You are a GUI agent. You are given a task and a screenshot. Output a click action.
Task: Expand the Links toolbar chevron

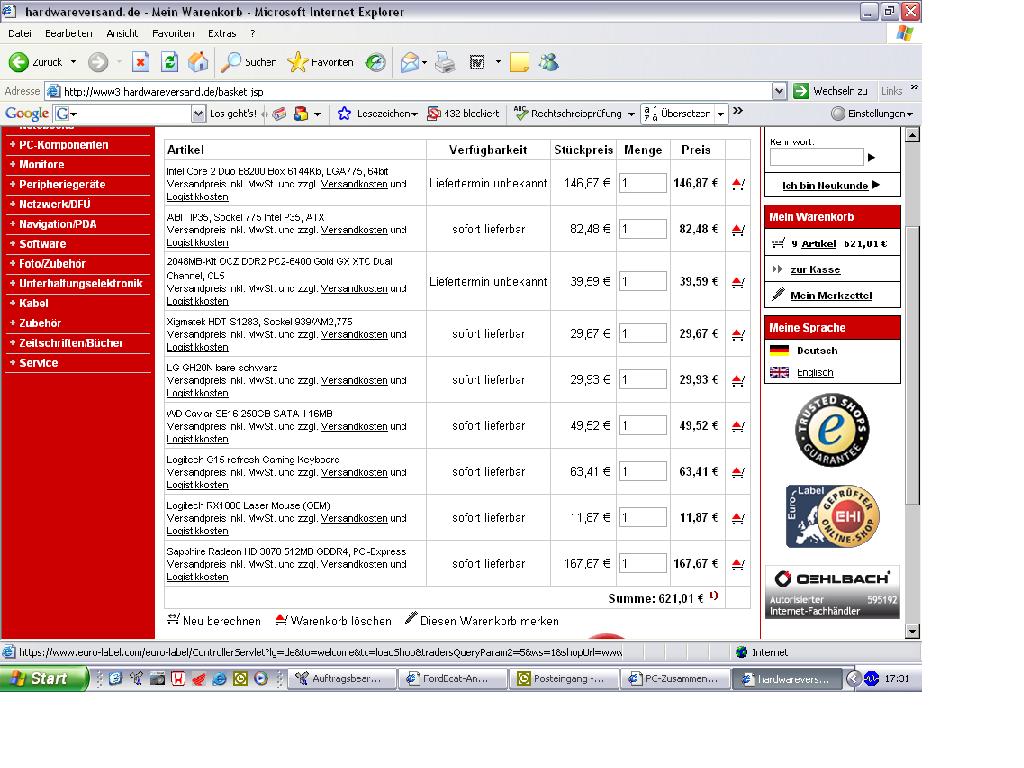coord(914,88)
